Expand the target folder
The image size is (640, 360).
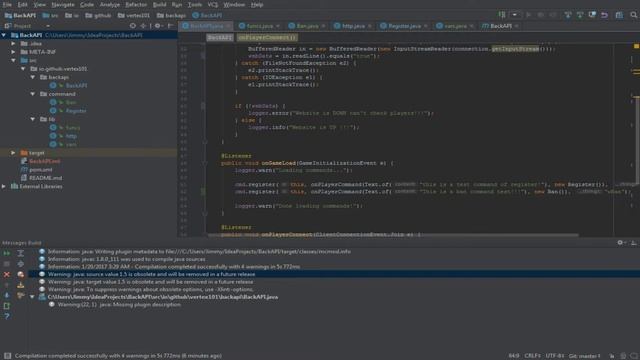point(13,153)
